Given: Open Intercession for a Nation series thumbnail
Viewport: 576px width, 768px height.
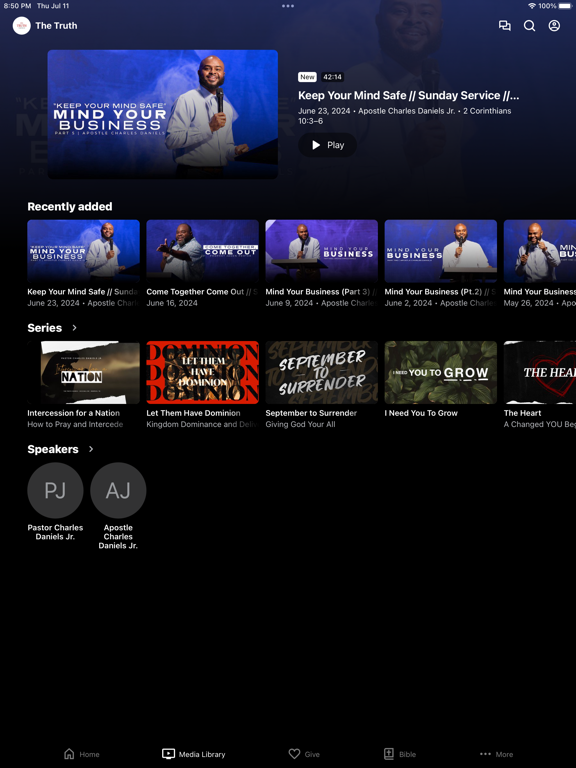Looking at the screenshot, I should (83, 372).
